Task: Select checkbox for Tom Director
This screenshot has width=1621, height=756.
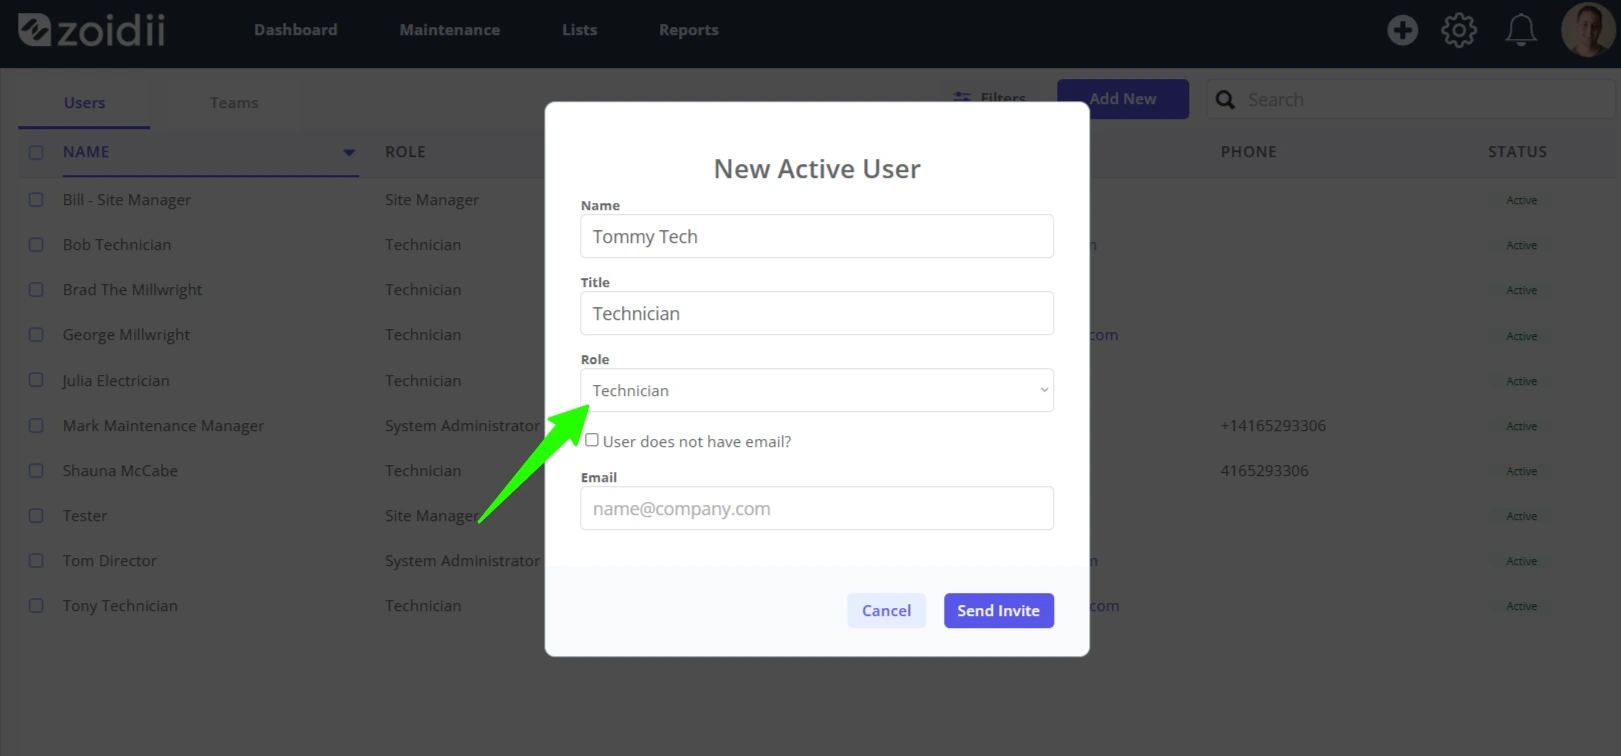Action: tap(36, 561)
